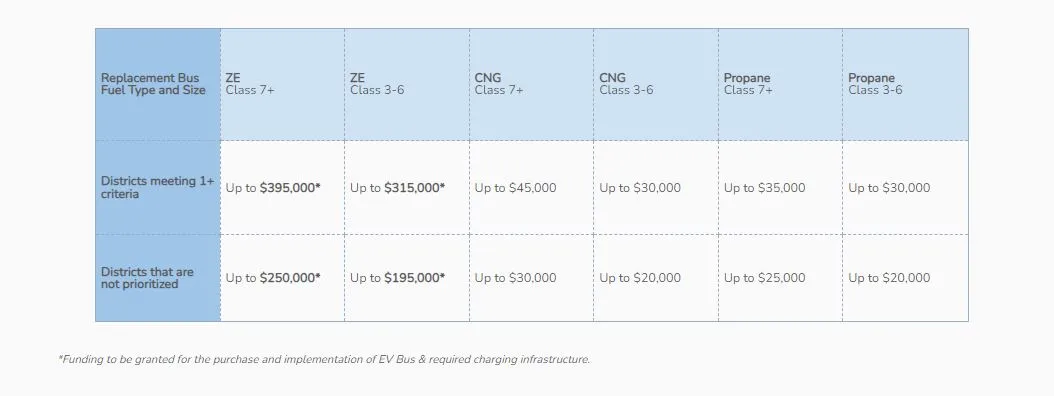
Task: Click the Up to $195,000* cell
Action: click(x=397, y=278)
